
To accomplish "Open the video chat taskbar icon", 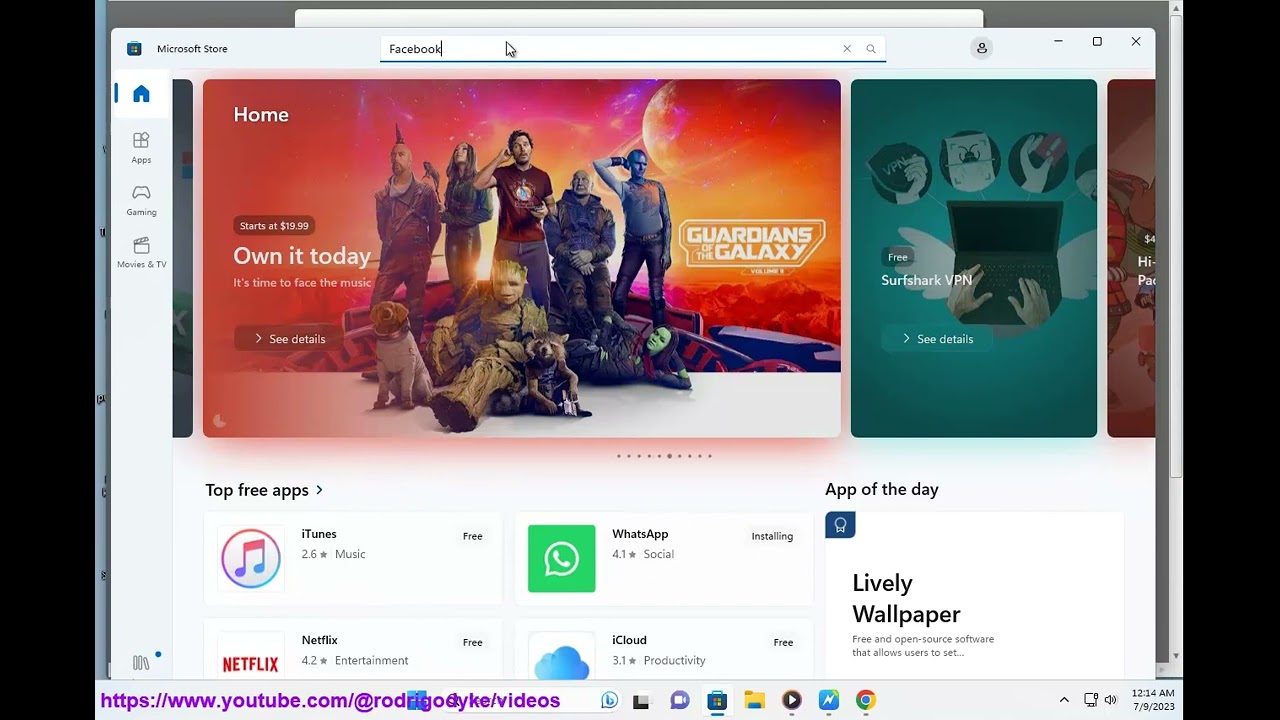I will pyautogui.click(x=680, y=701).
